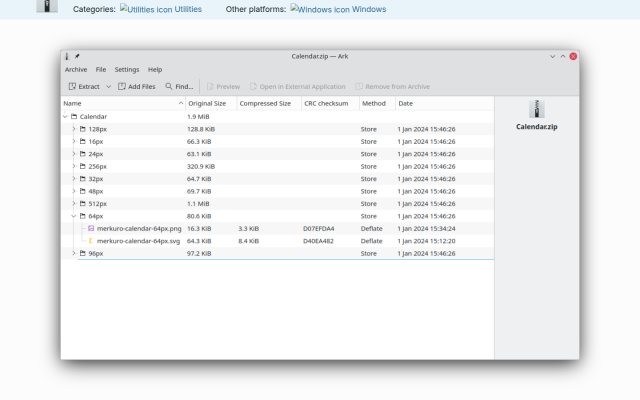Open Find in the toolbar
The height and width of the screenshot is (400, 640).
[179, 87]
